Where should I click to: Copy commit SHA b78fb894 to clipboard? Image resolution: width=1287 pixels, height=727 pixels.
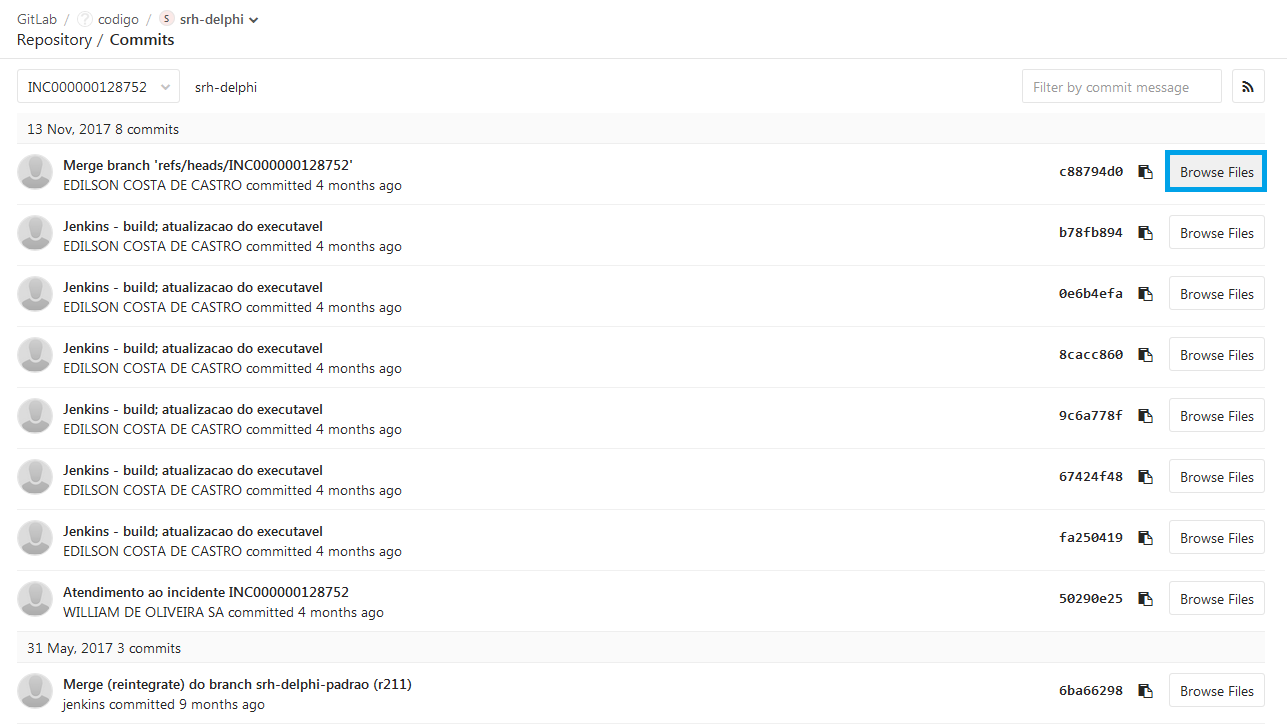1146,233
